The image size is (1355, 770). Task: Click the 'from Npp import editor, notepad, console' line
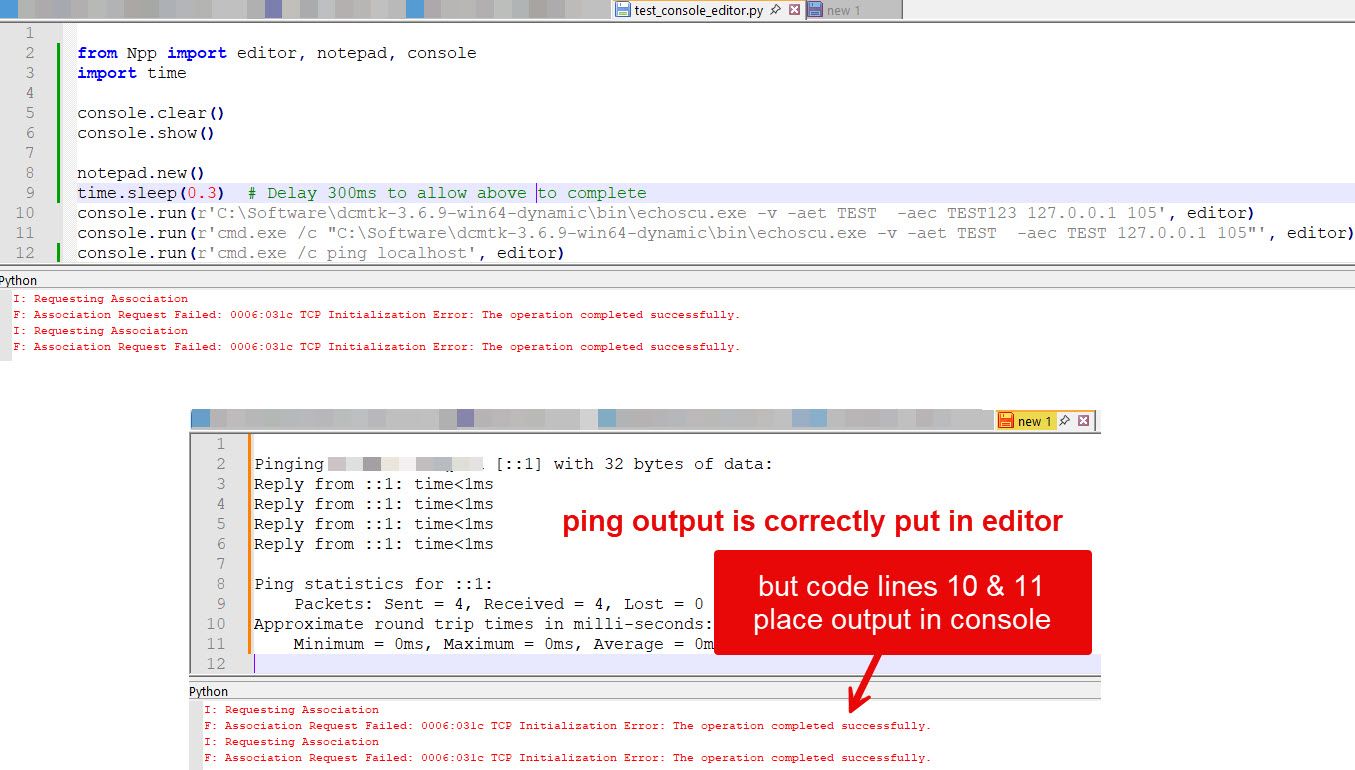click(x=276, y=53)
